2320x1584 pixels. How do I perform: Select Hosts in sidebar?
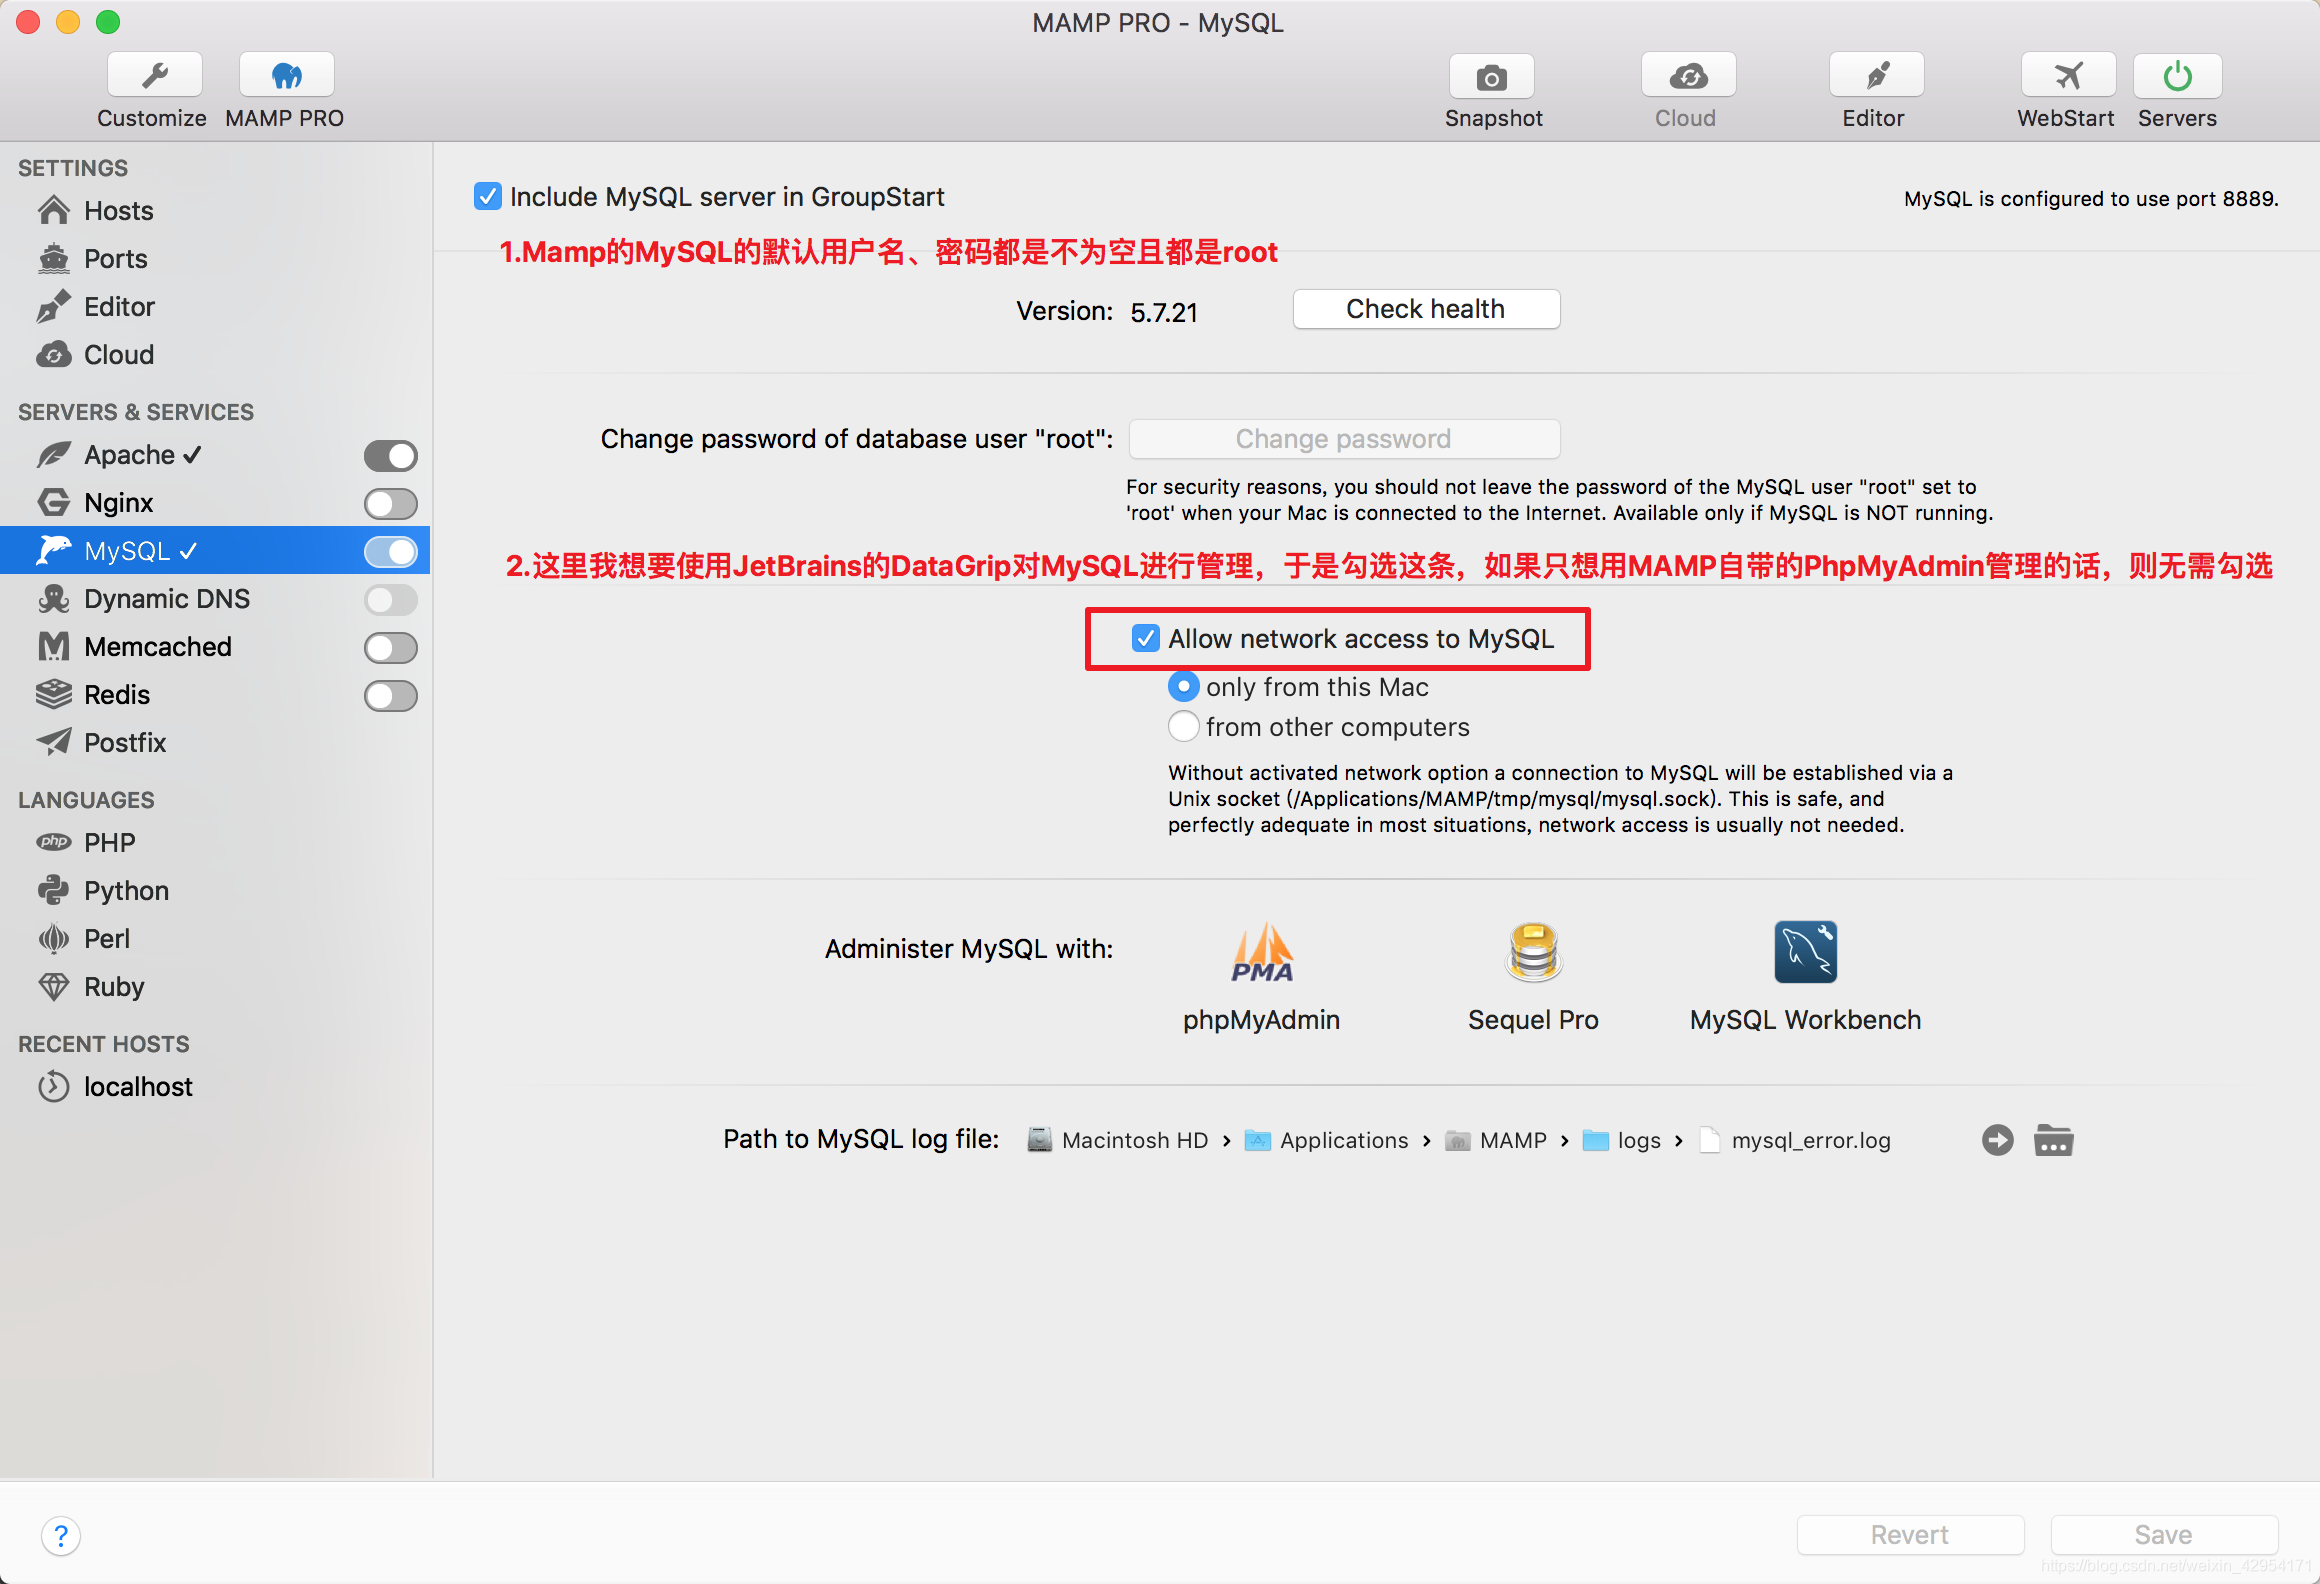point(215,211)
